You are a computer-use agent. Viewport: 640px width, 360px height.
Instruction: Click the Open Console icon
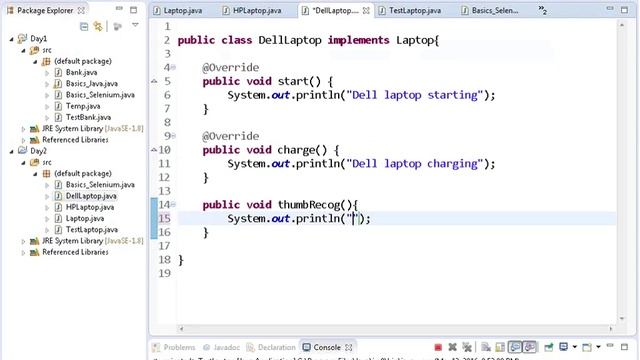[587, 347]
